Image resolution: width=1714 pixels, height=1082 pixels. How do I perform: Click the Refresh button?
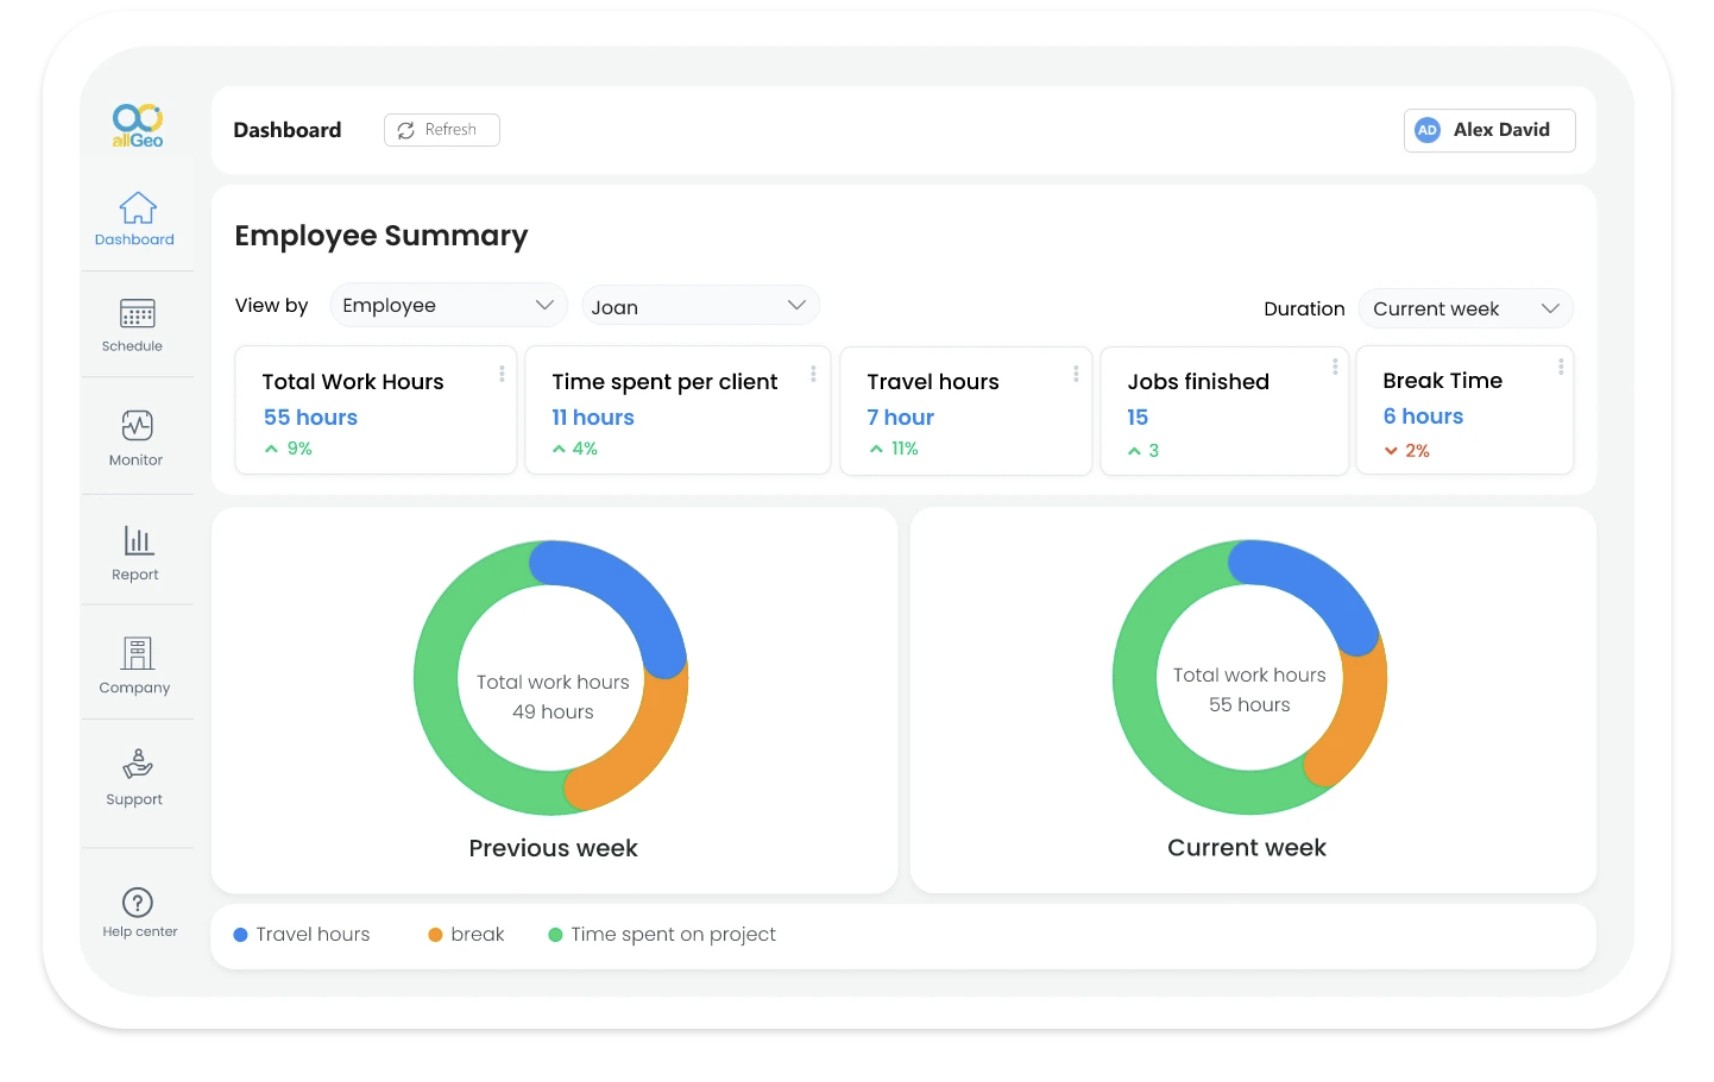(442, 130)
